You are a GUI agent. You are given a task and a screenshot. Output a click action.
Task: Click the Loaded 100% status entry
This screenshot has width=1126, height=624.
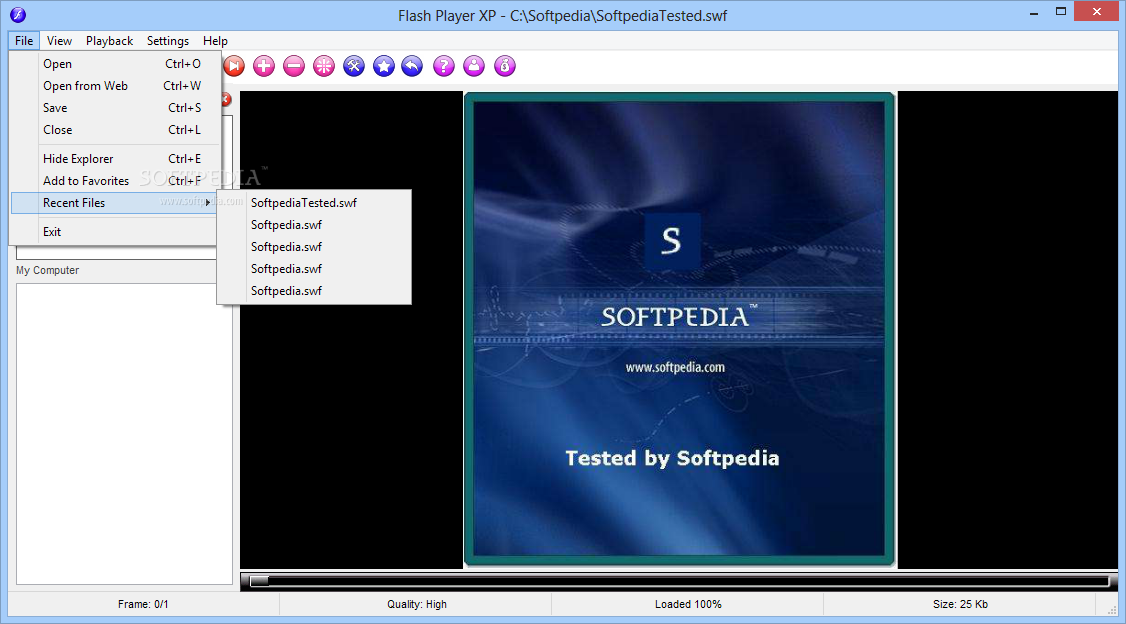tap(688, 605)
